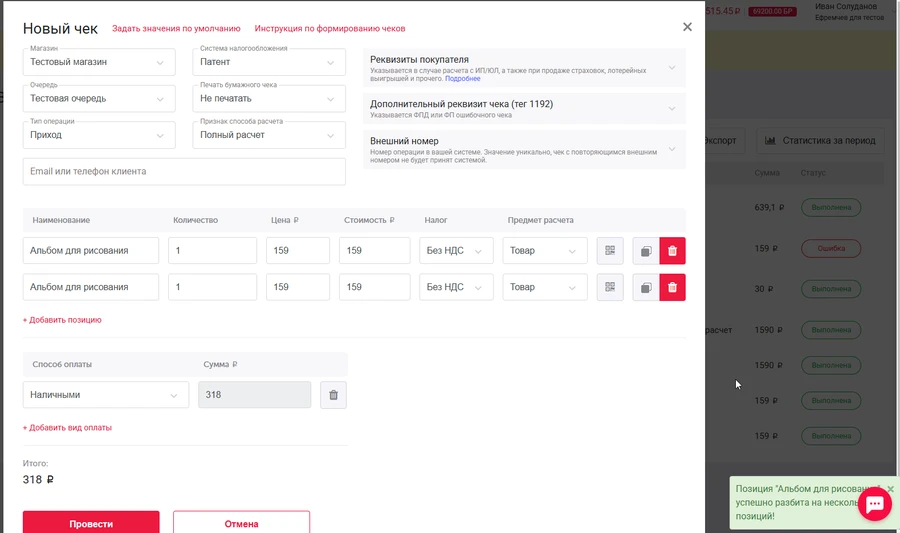The width and height of the screenshot is (900, 533).
Task: Click QR code icon in second item row
Action: [610, 287]
